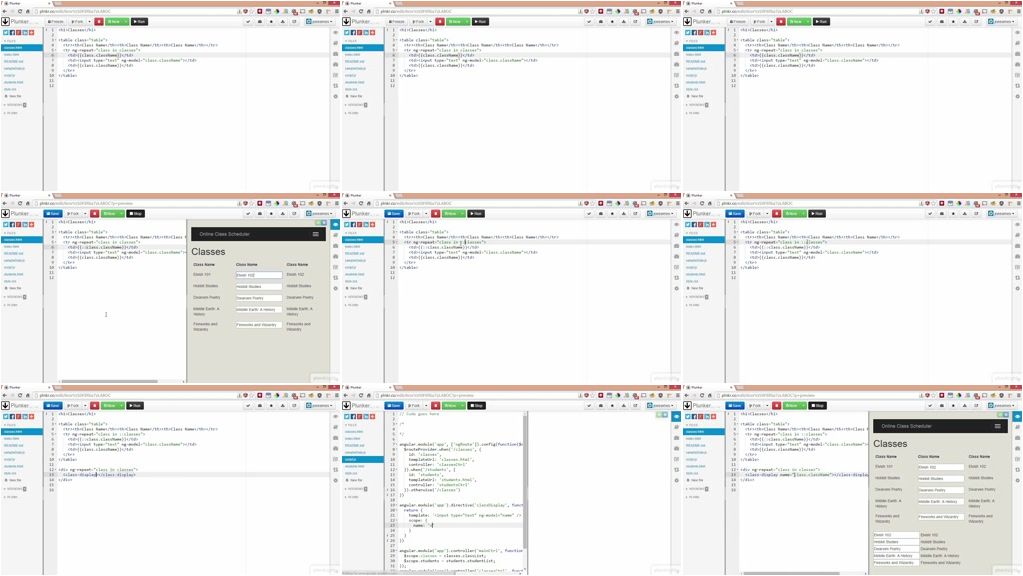Click Facebook share icon in single-table preview frame
This screenshot has height=576, width=1023.
click(12, 224)
